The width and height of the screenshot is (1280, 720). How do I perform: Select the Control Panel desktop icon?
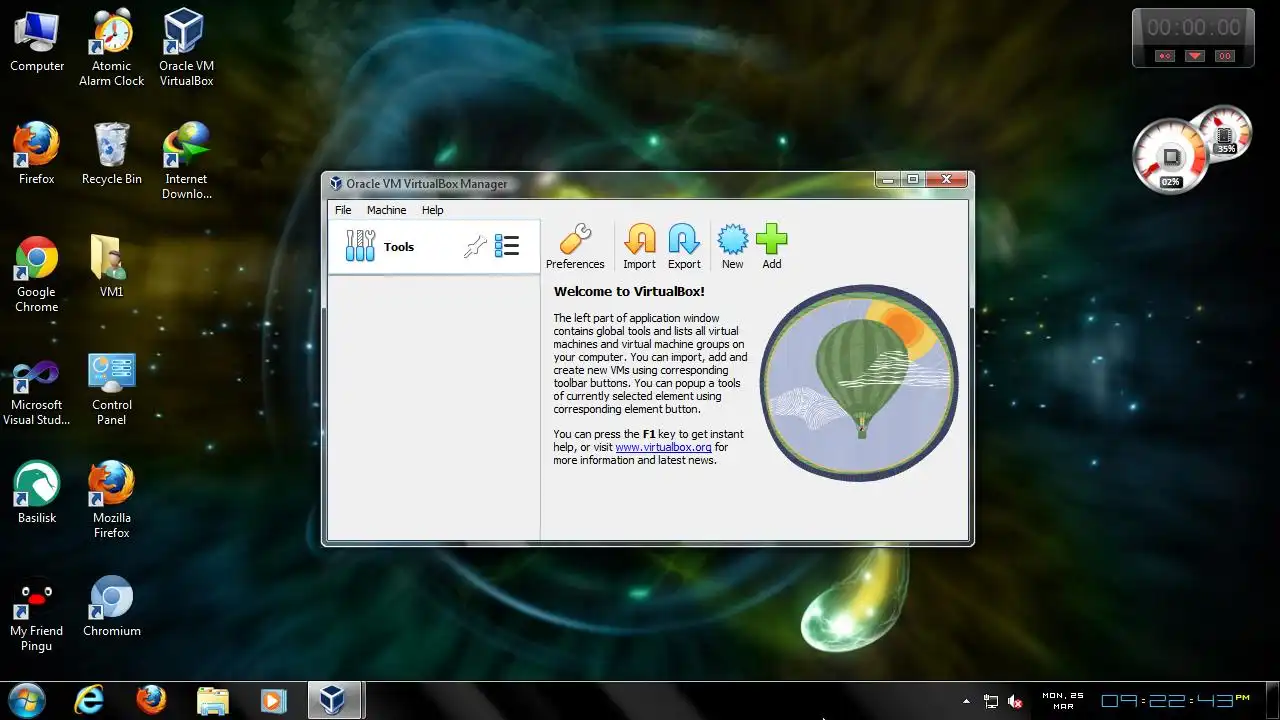[x=112, y=389]
